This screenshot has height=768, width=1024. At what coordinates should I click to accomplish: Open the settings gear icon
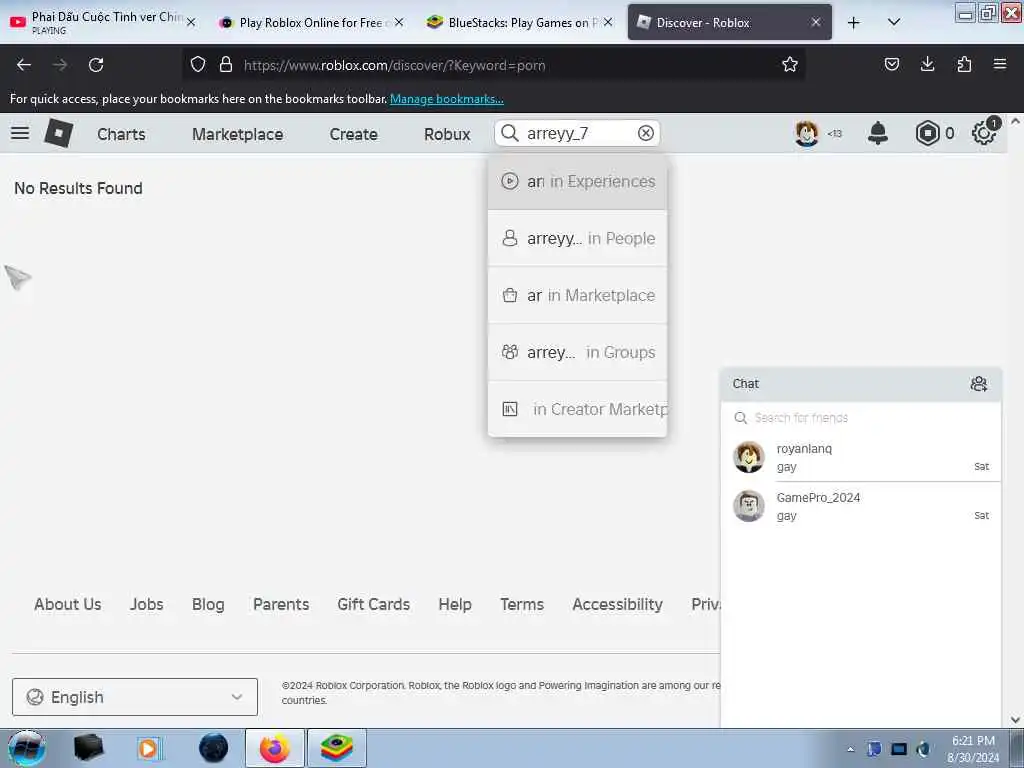click(x=984, y=133)
